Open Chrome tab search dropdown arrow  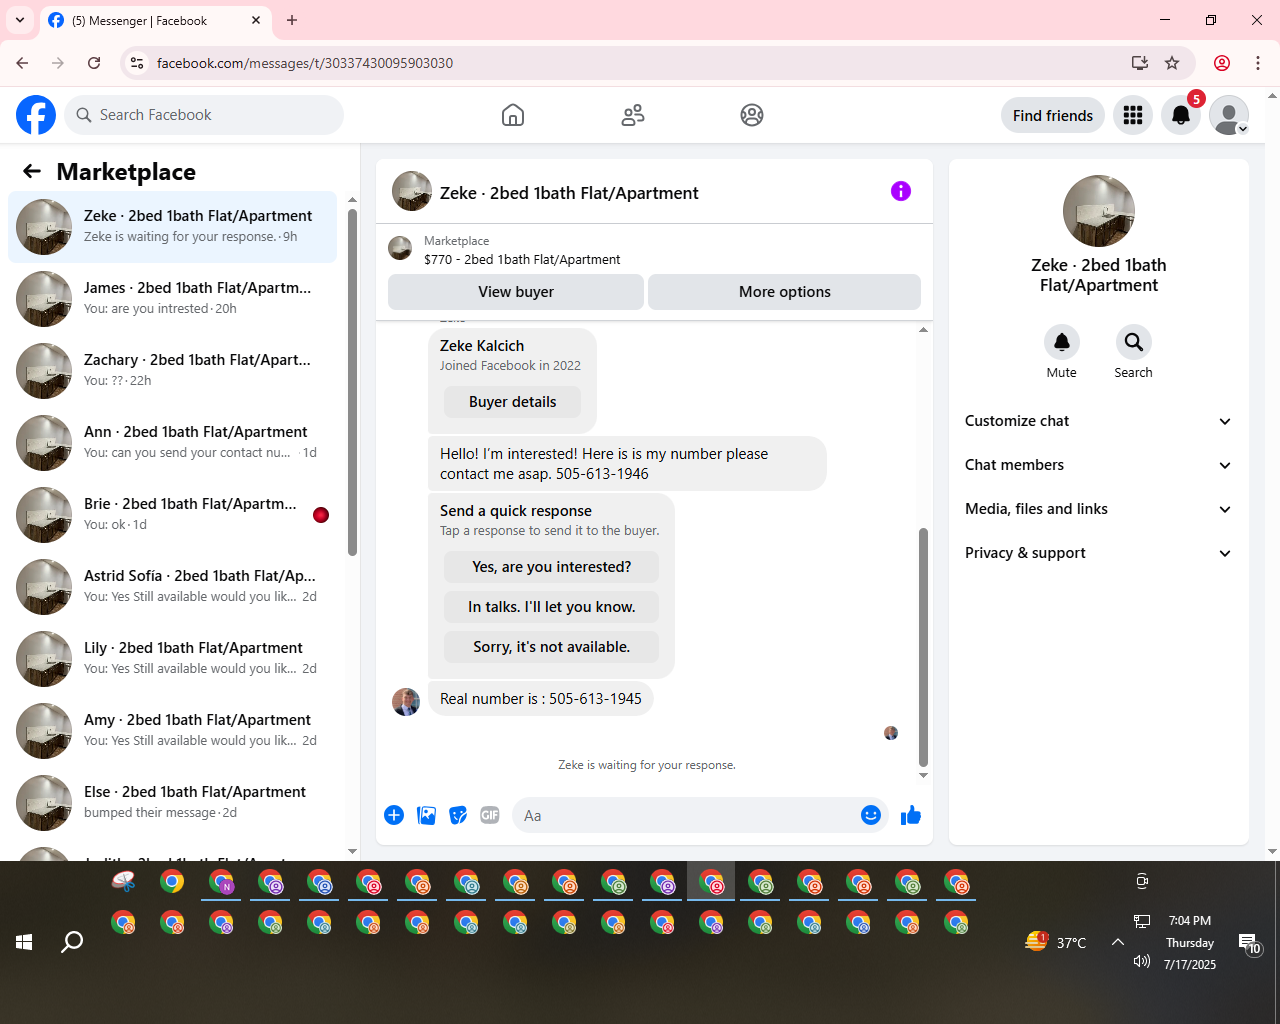click(x=19, y=20)
